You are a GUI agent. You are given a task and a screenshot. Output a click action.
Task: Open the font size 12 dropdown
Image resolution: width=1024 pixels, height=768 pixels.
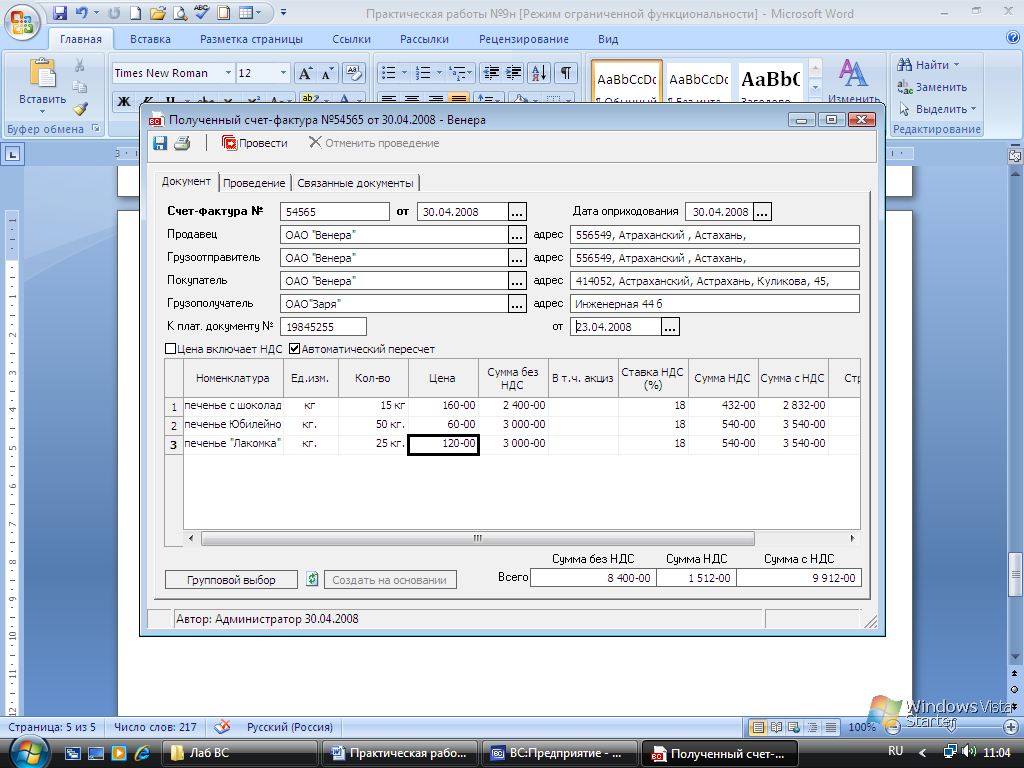click(283, 73)
